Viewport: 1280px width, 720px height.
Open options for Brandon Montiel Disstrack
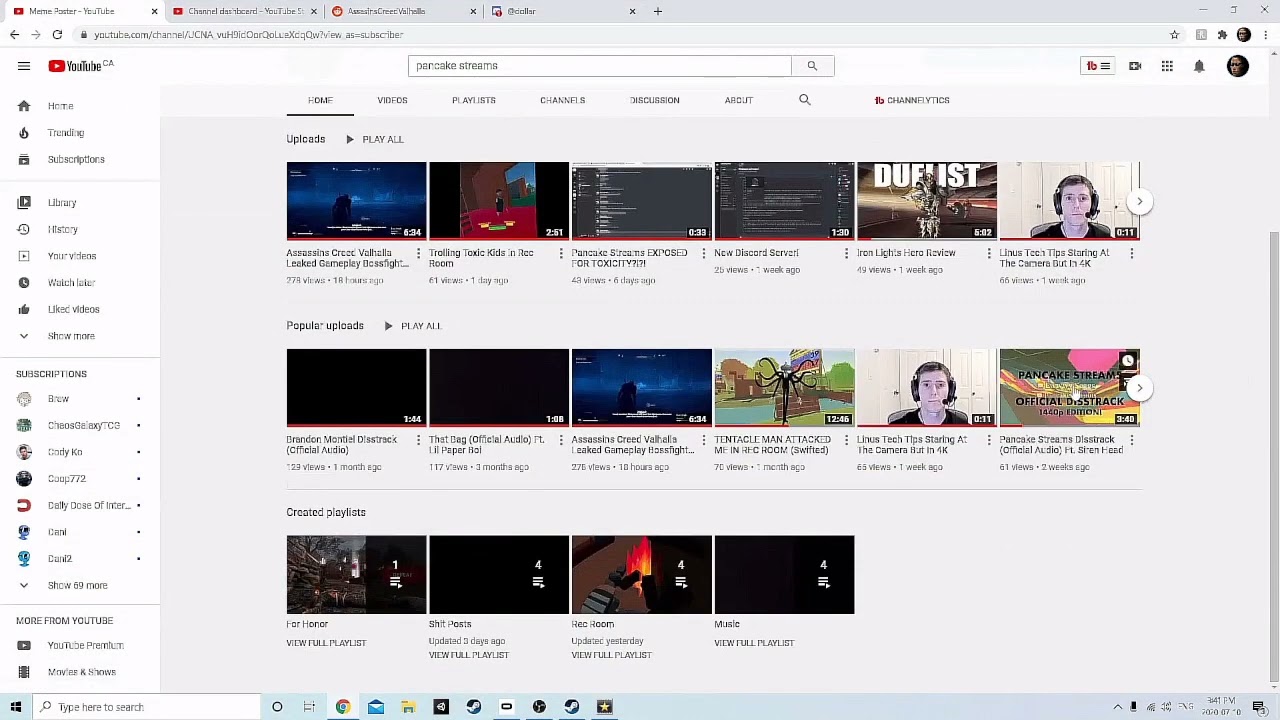tap(418, 440)
